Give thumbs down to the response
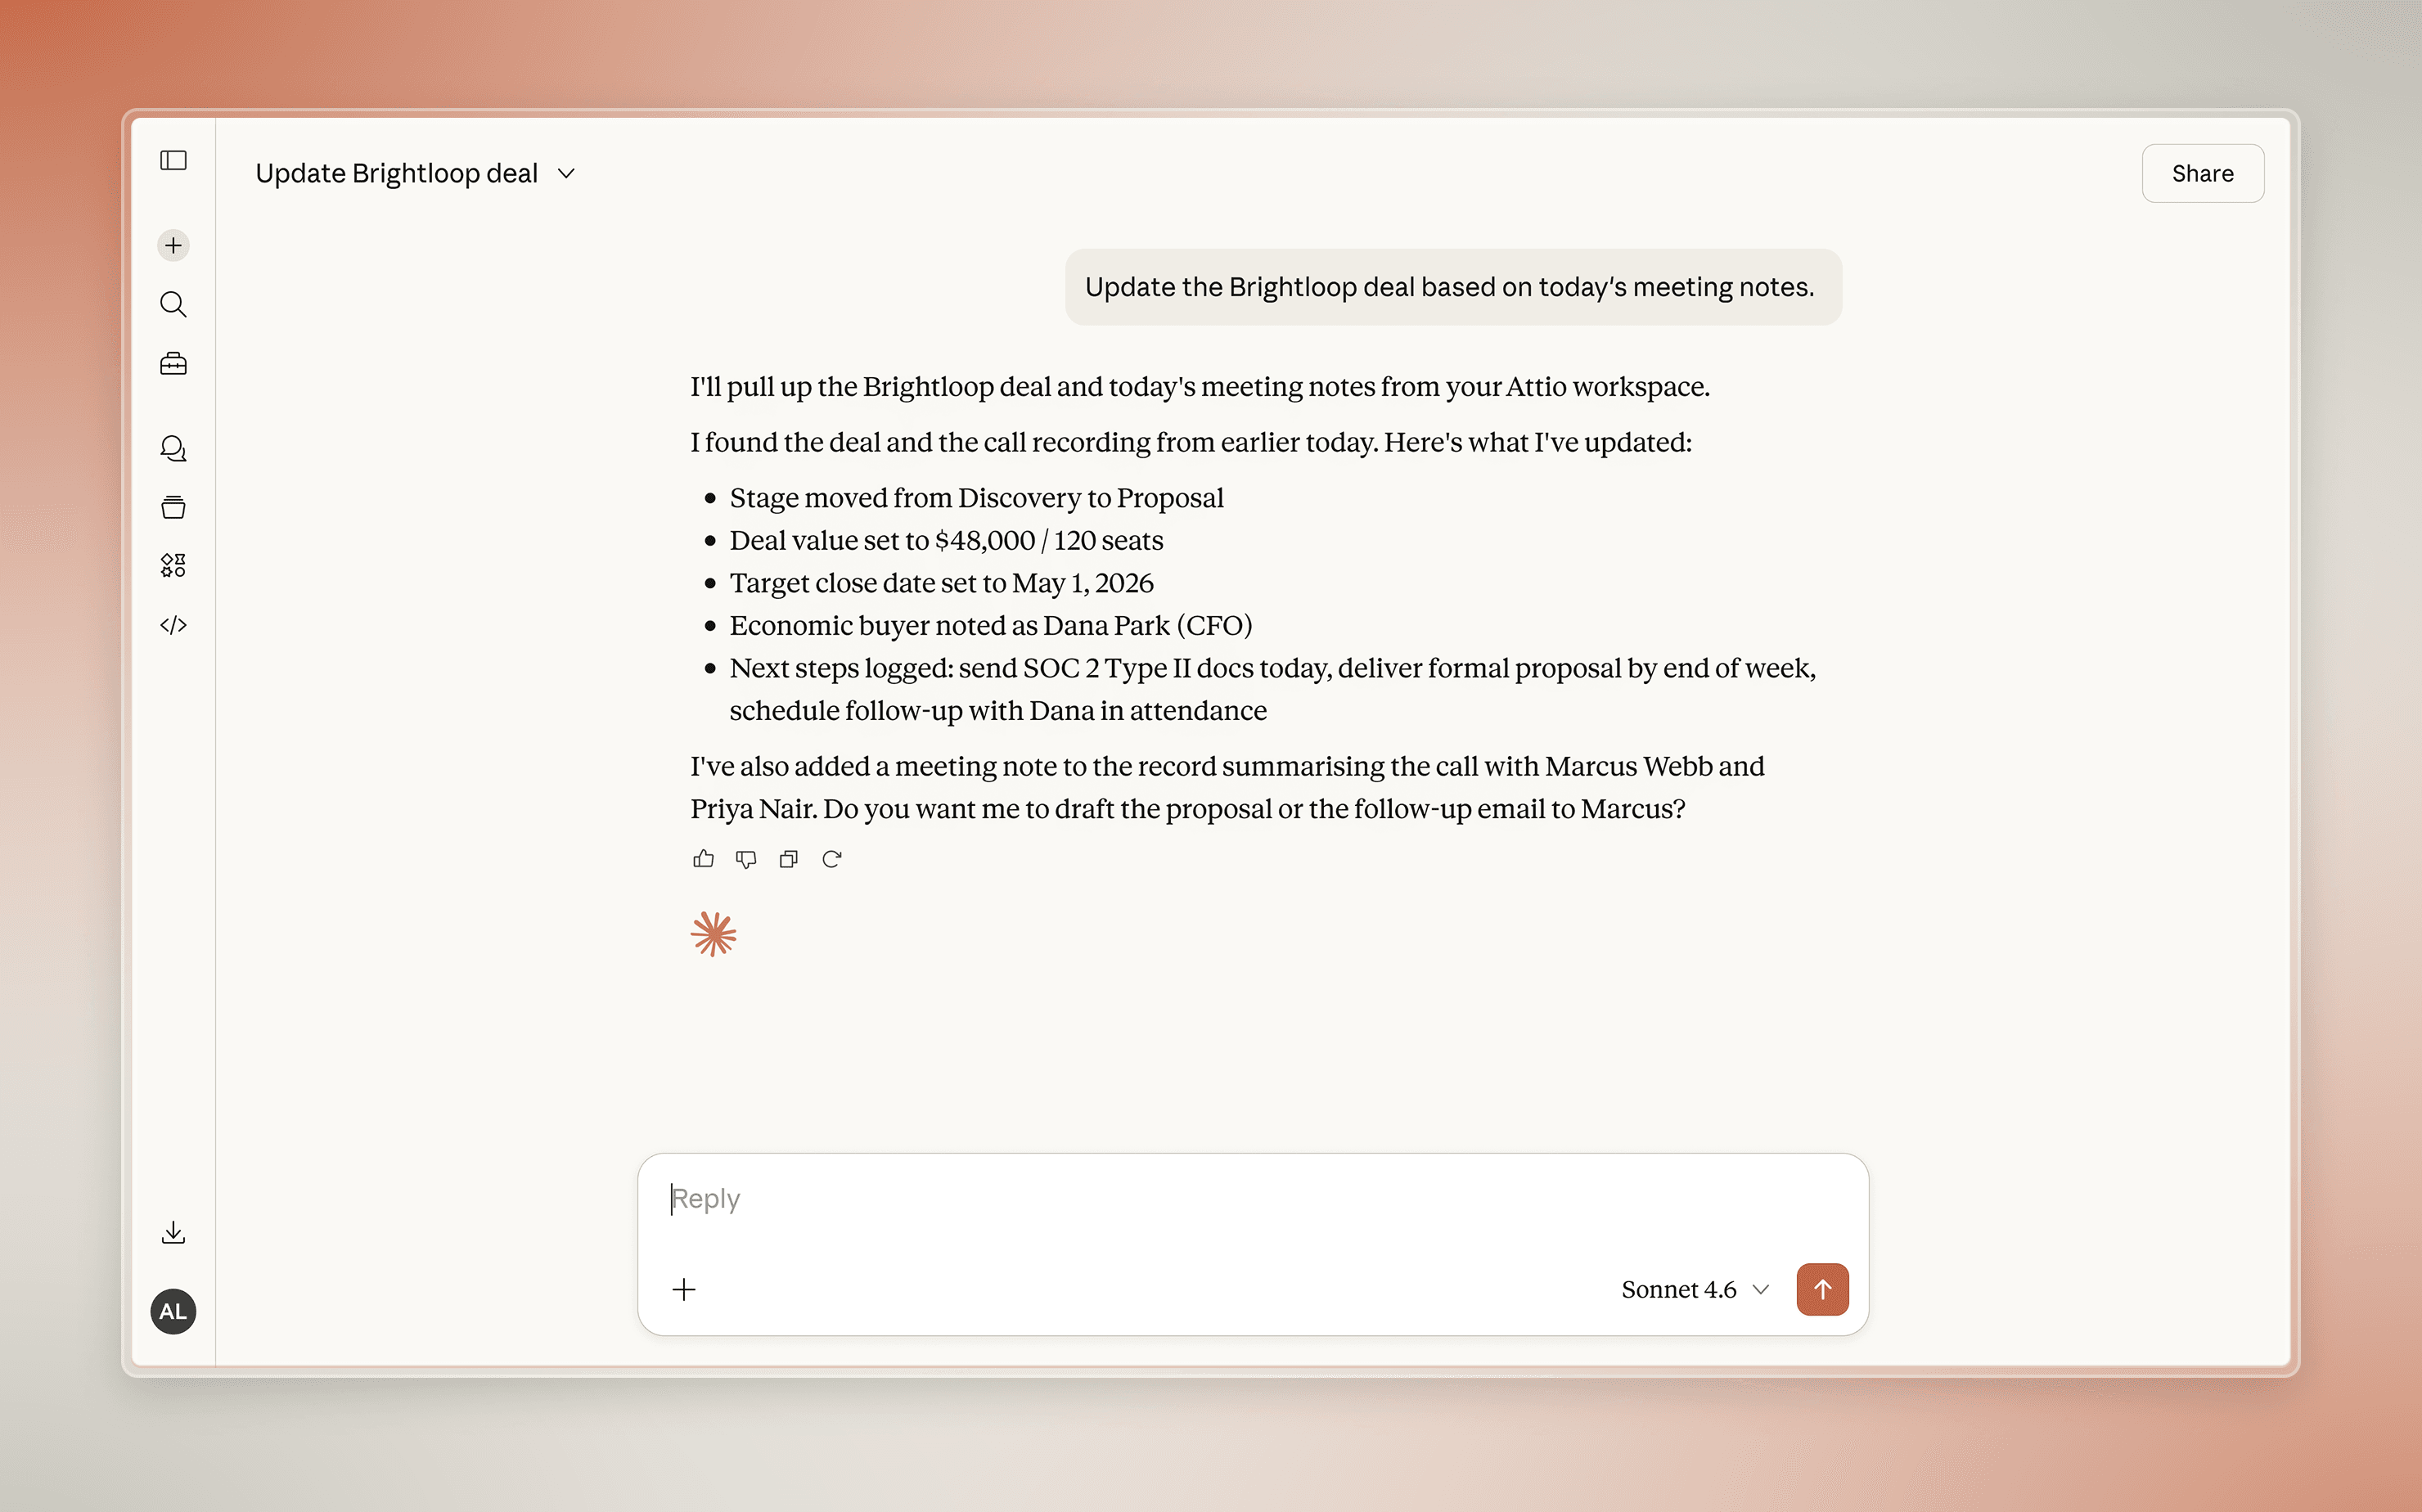Image resolution: width=2422 pixels, height=1512 pixels. pyautogui.click(x=746, y=859)
